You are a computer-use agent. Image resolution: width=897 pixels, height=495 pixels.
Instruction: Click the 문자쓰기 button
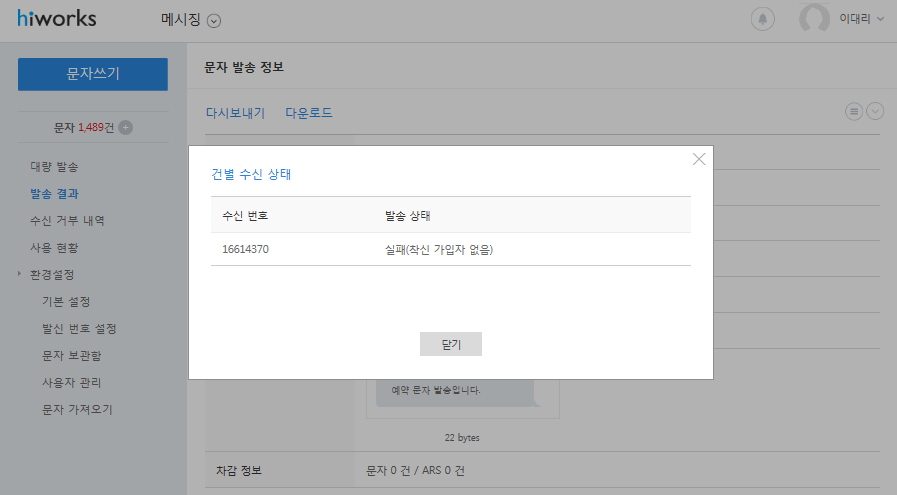93,74
